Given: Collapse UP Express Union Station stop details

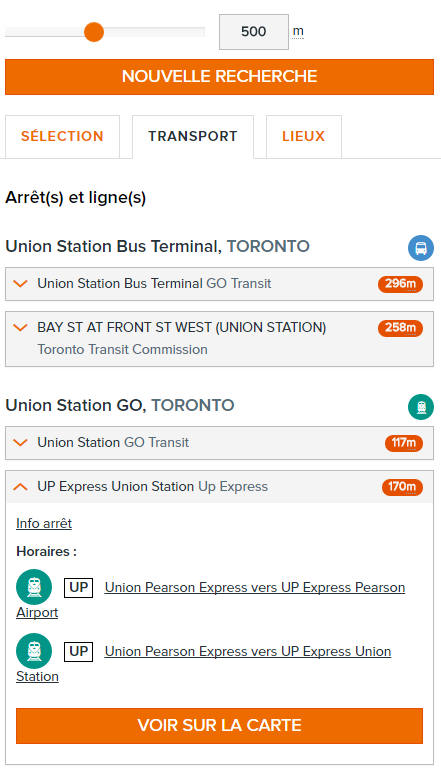Looking at the screenshot, I should pos(219,487).
